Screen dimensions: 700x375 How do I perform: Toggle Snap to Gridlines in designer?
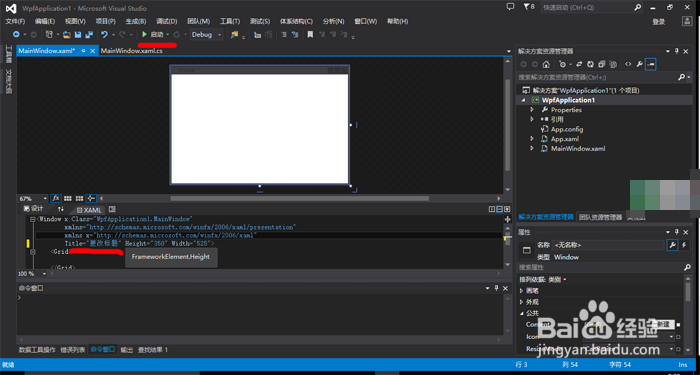click(x=79, y=198)
